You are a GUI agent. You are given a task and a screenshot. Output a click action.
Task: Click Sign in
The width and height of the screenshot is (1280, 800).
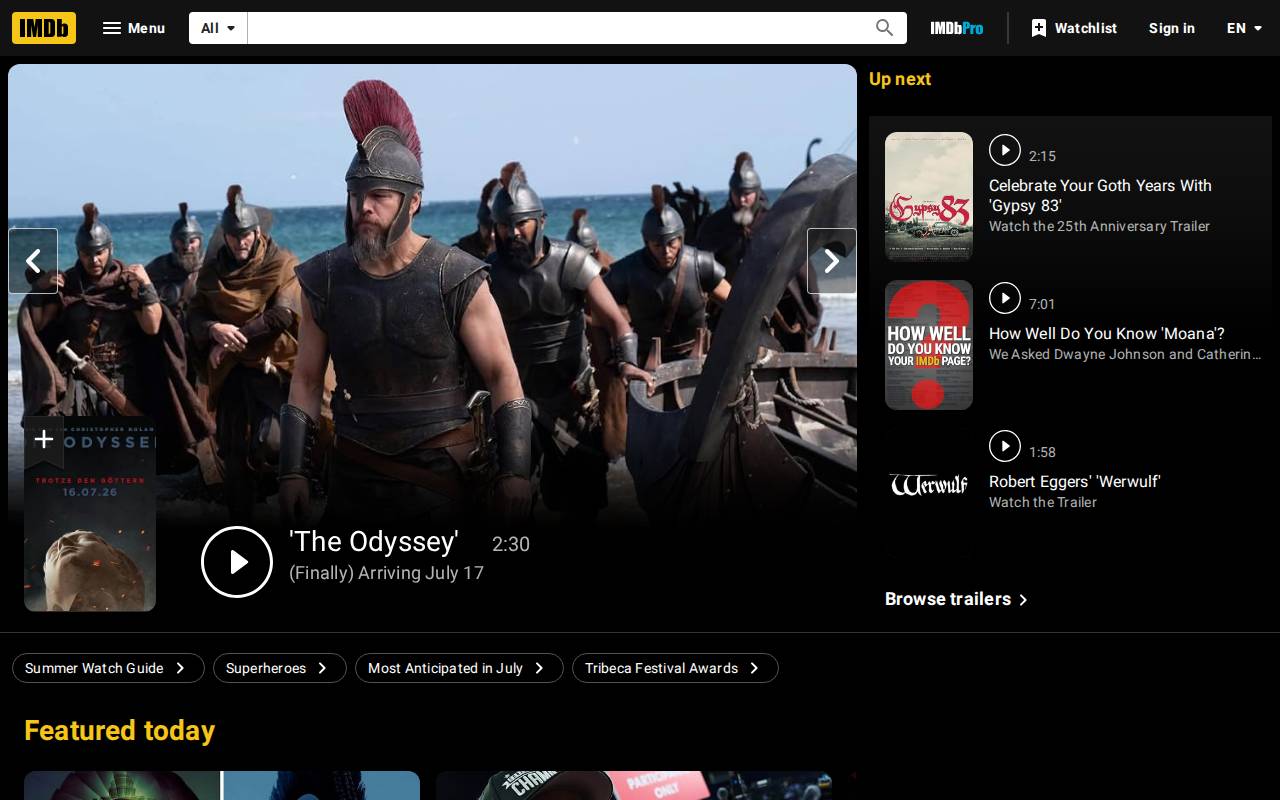pos(1172,28)
